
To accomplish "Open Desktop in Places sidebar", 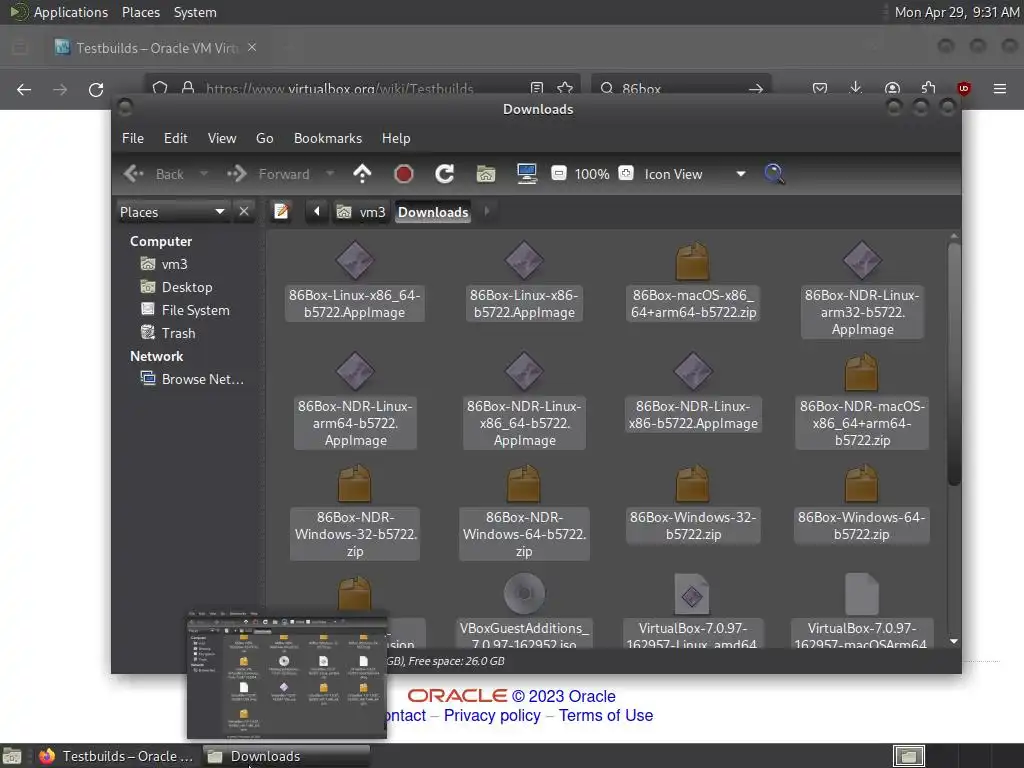I will 176,287.
